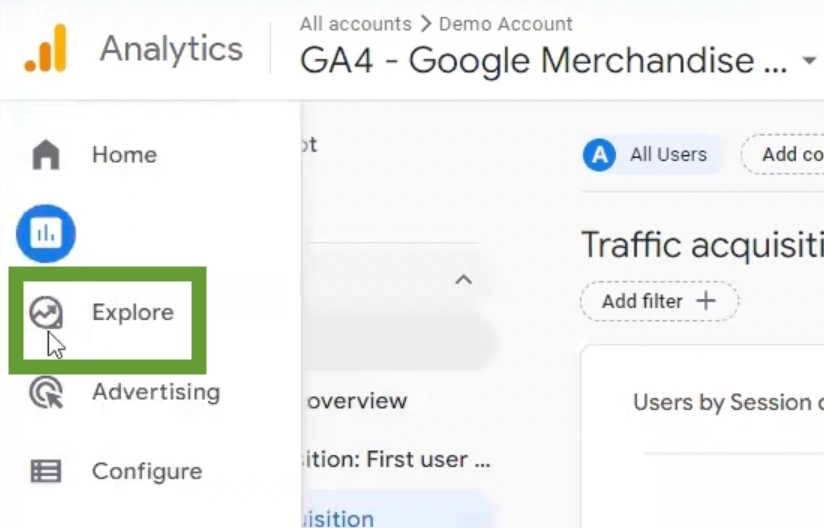824x528 pixels.
Task: Click the Advertising target icon
Action: coord(46,392)
